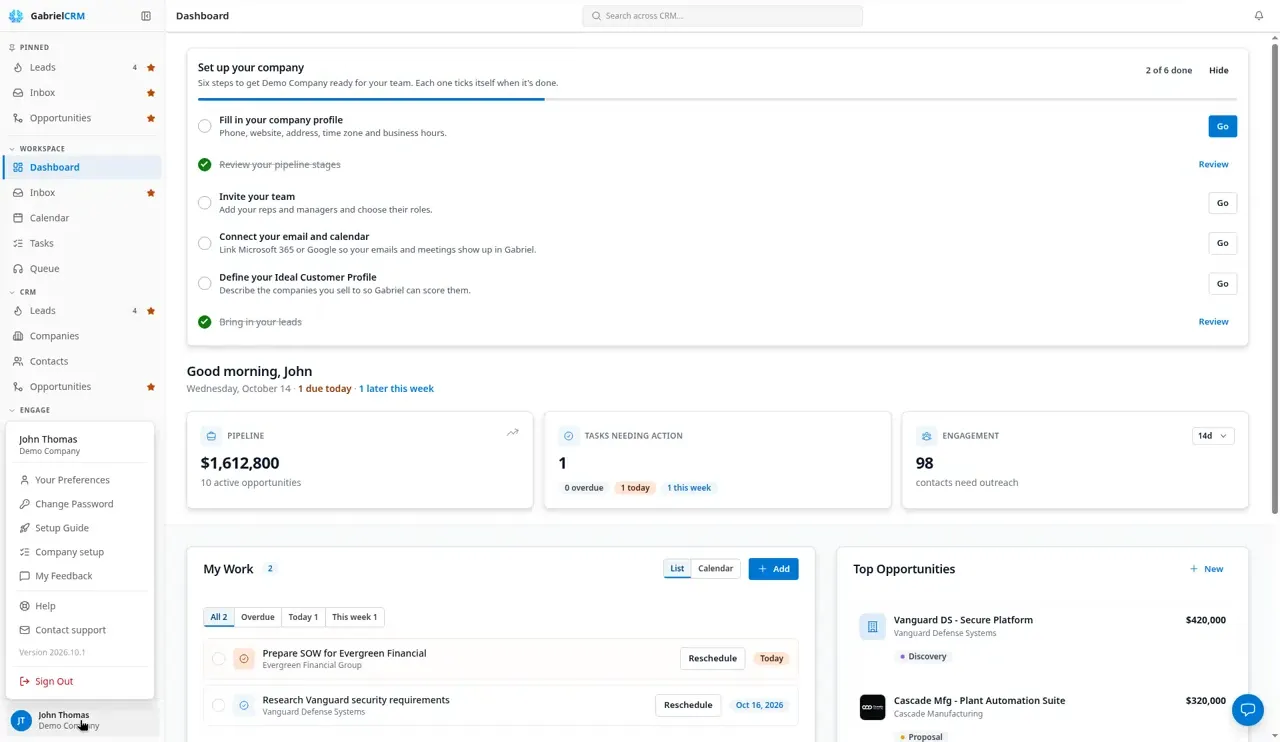Mark Prepare SOW for Evergreen Financial complete
This screenshot has height=742, width=1280.
point(218,659)
